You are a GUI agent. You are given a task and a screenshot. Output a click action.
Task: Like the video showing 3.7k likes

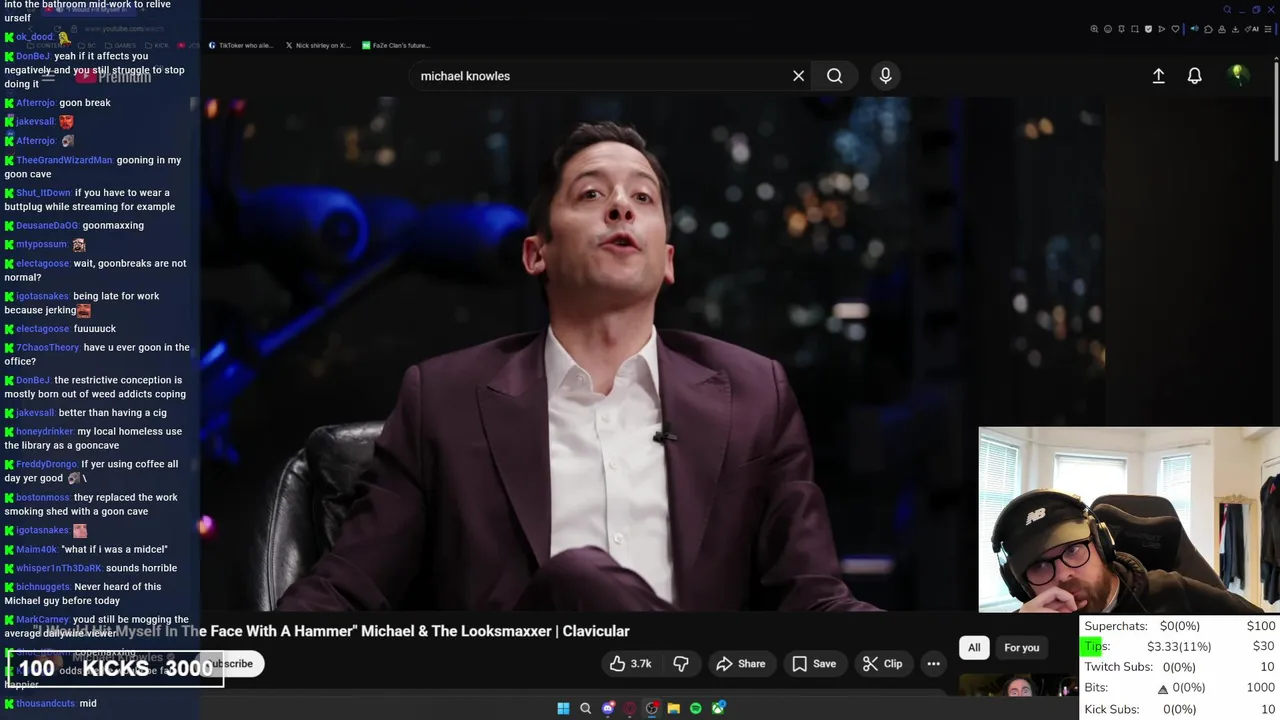(630, 663)
